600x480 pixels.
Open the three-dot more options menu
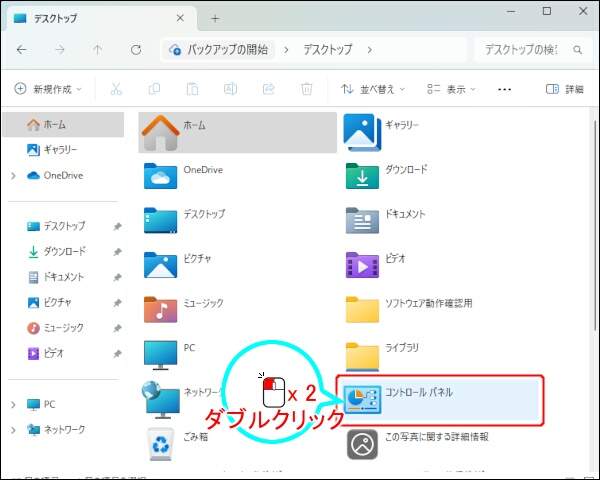click(504, 89)
